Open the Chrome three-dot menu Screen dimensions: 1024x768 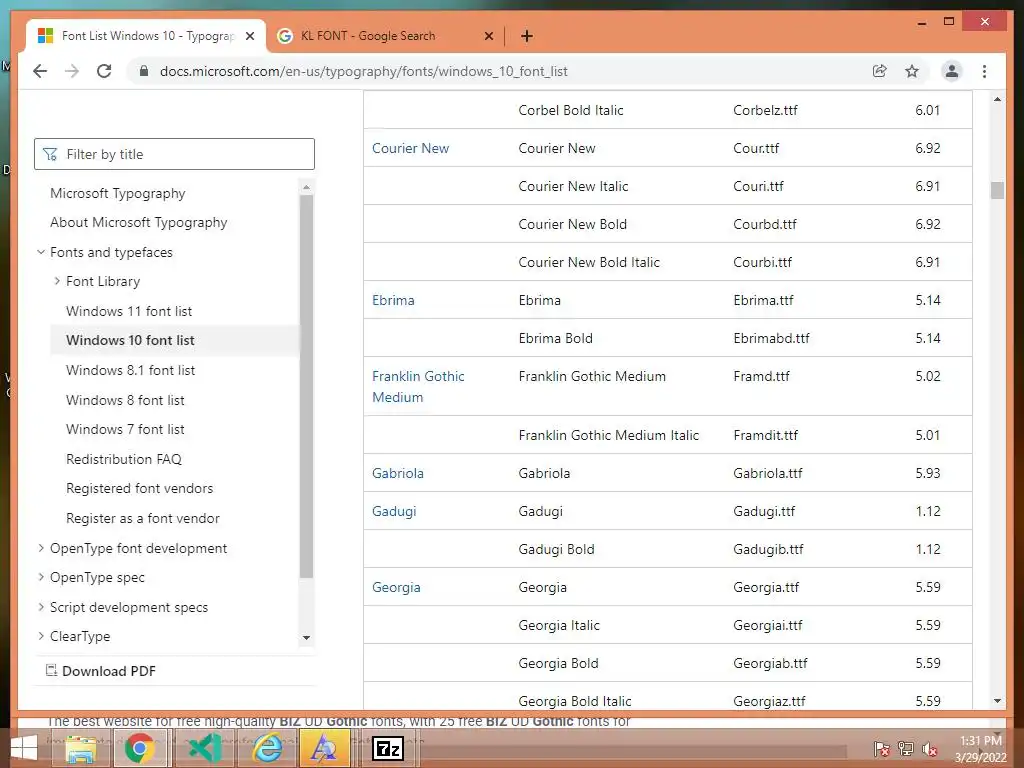[984, 71]
